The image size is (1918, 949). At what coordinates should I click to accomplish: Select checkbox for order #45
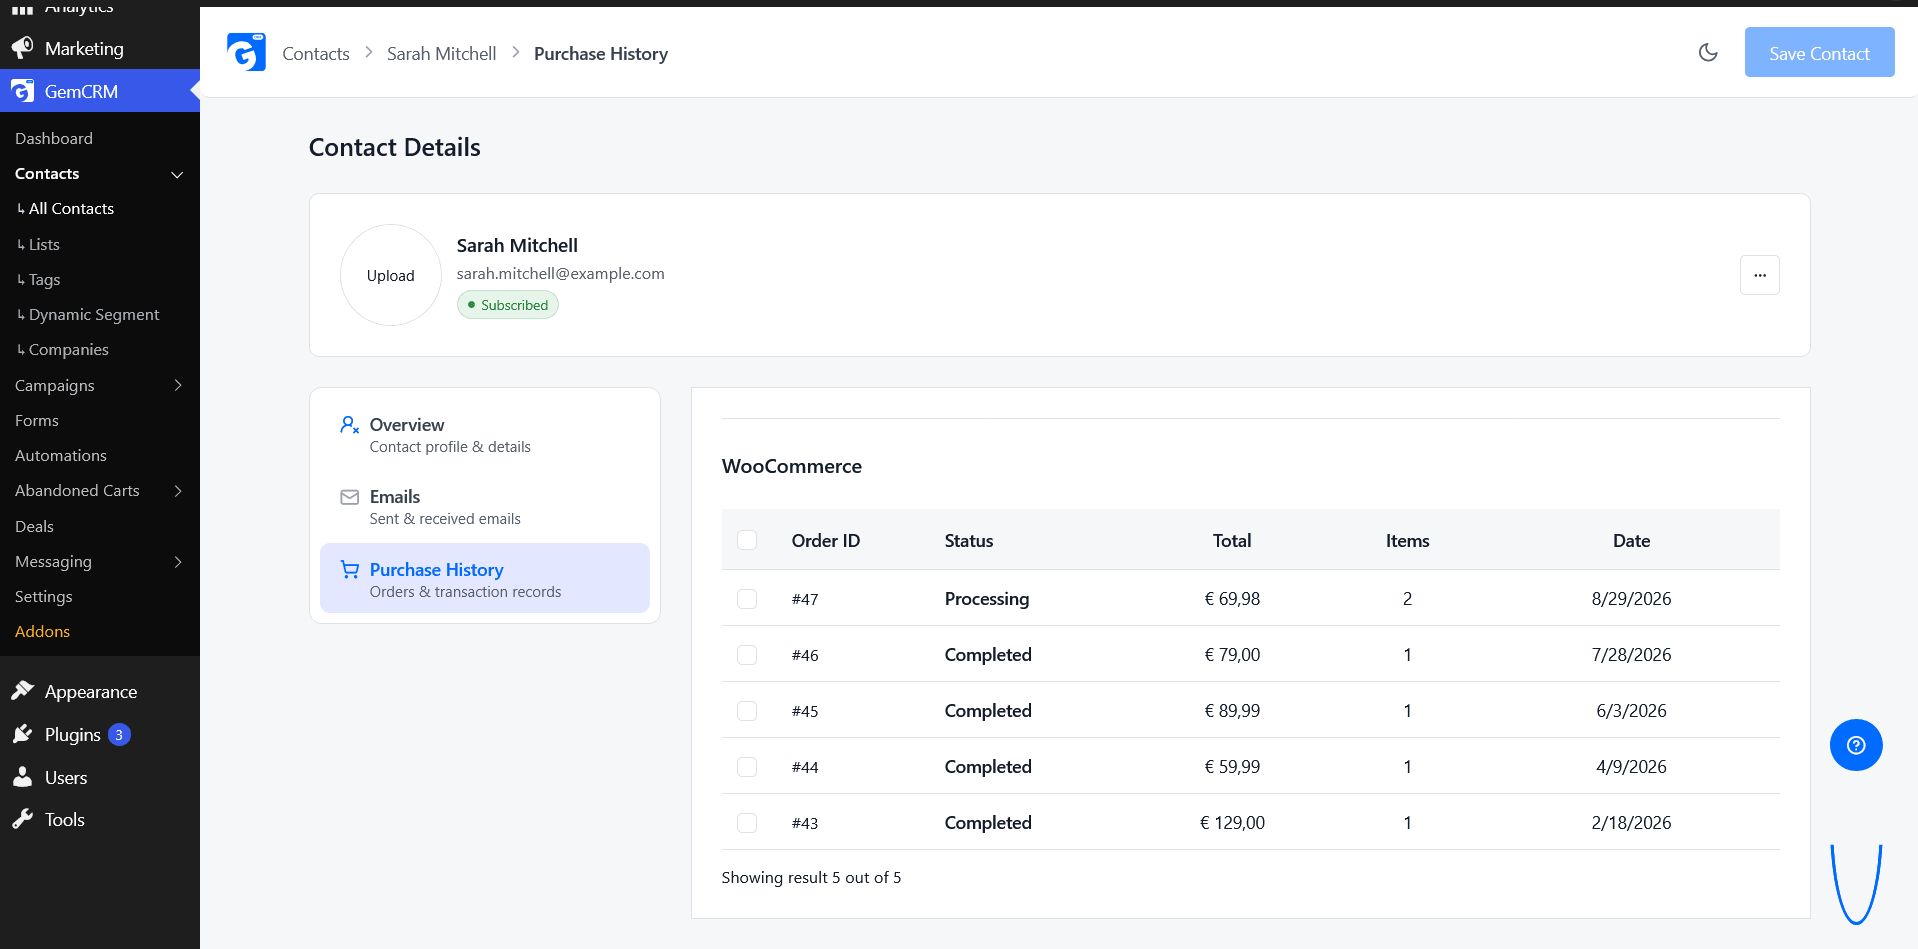point(747,710)
